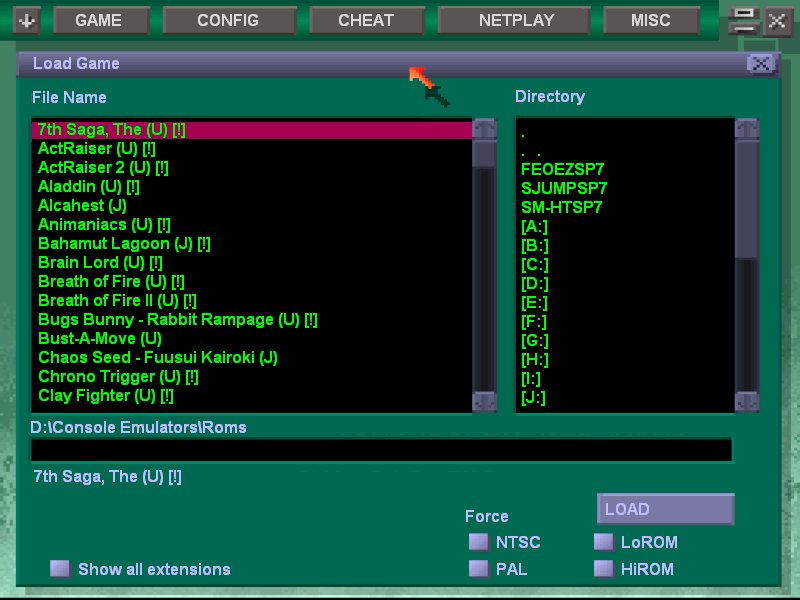Select the single-dot current directory entry
Image resolution: width=800 pixels, height=600 pixels.
(x=625, y=133)
